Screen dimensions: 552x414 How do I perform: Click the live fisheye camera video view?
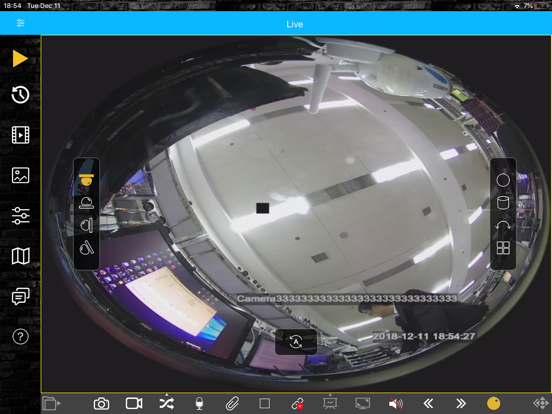pyautogui.click(x=296, y=214)
